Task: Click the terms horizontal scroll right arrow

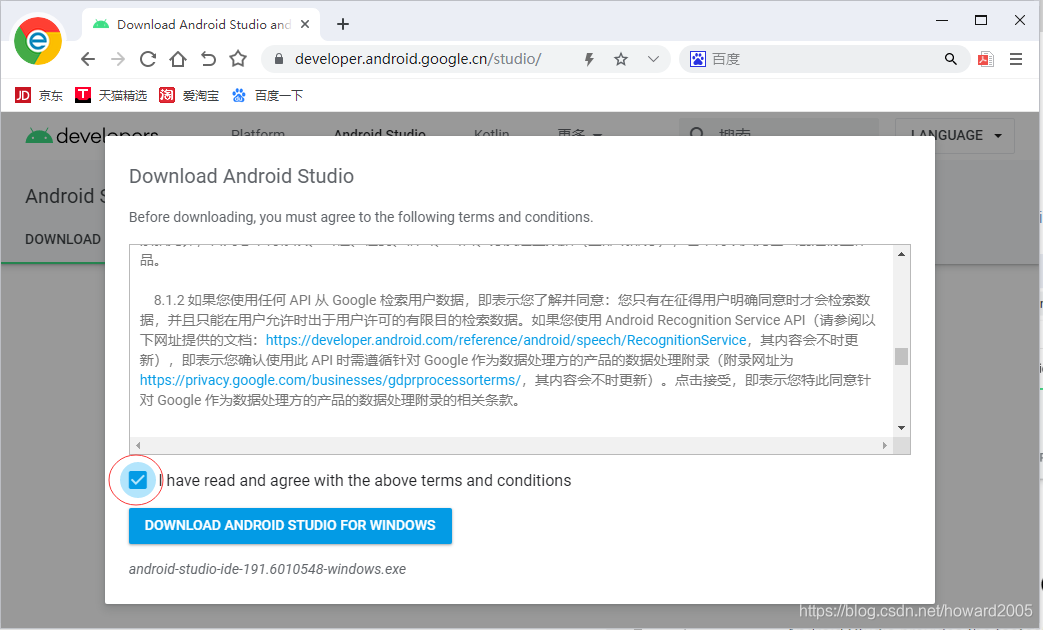Action: pyautogui.click(x=885, y=445)
